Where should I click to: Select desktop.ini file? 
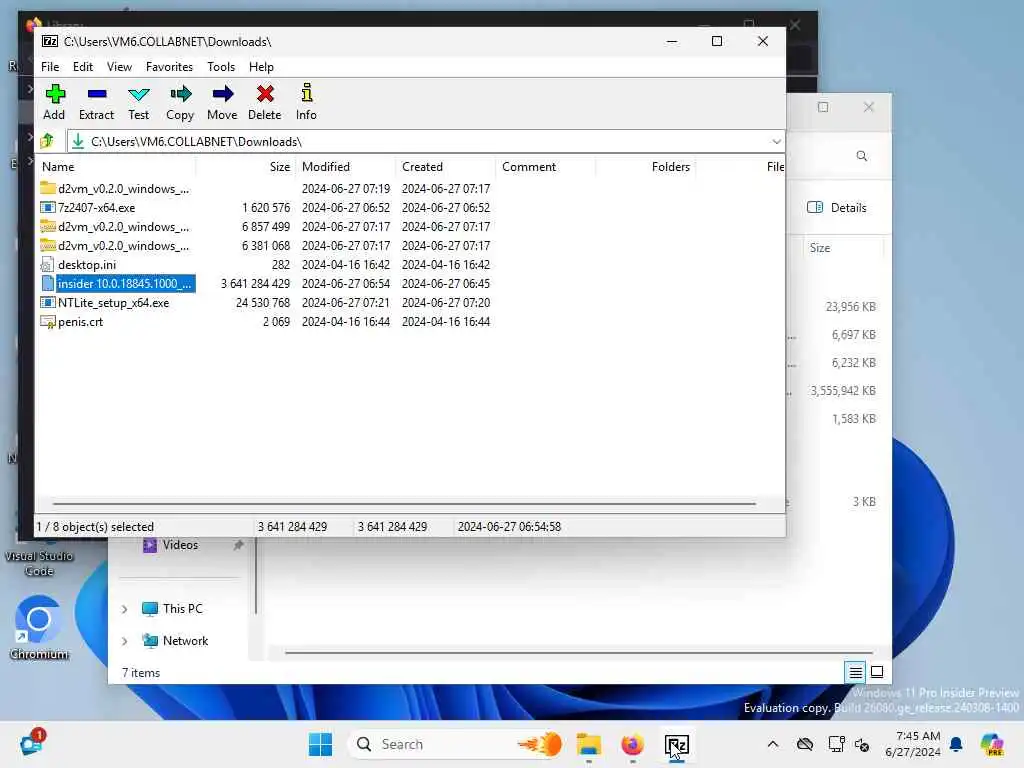(x=265, y=264)
